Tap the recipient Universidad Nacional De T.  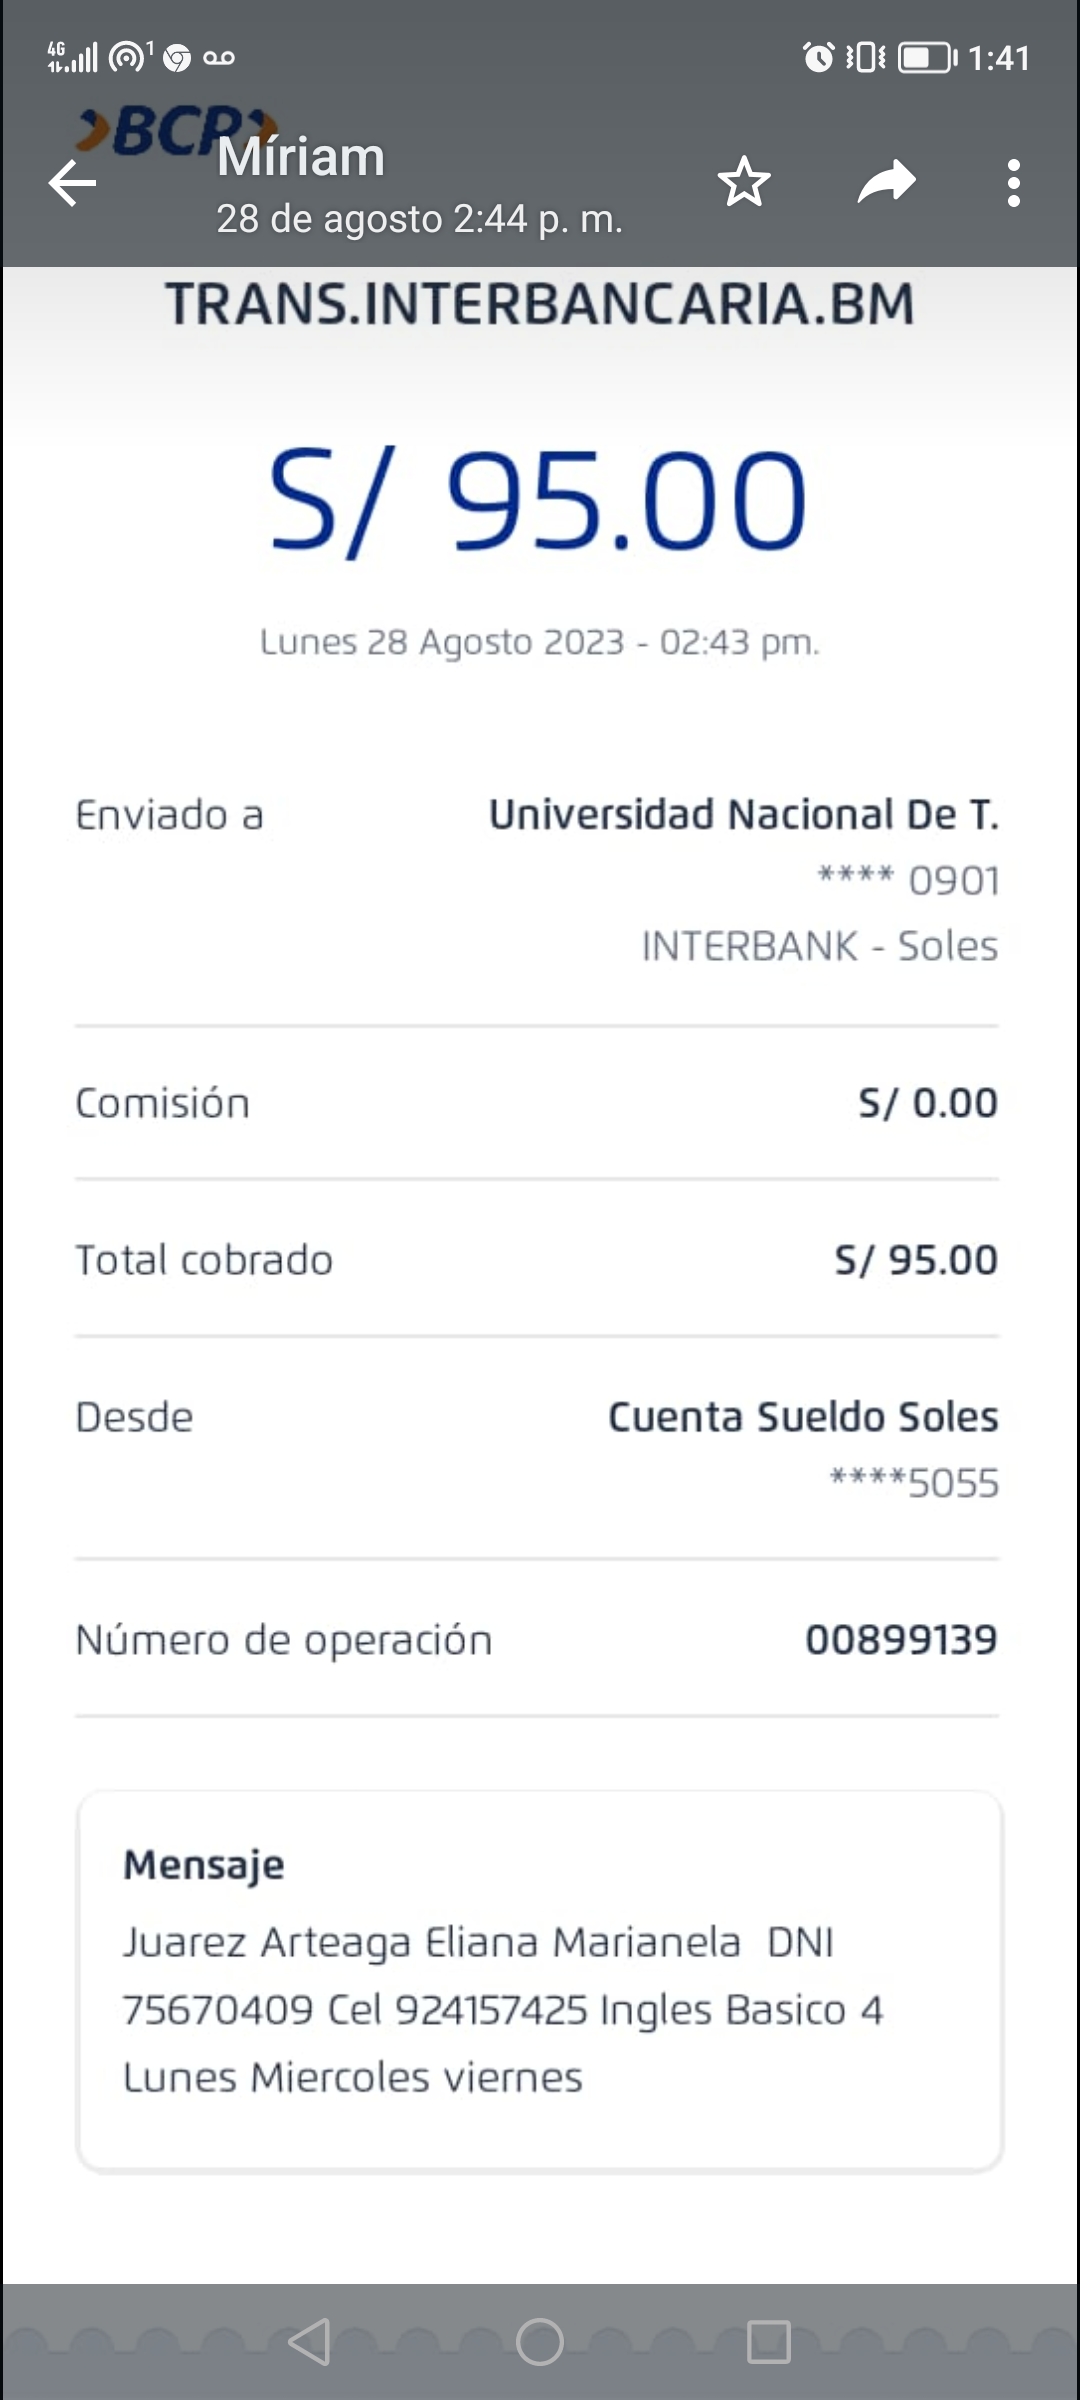tap(743, 815)
